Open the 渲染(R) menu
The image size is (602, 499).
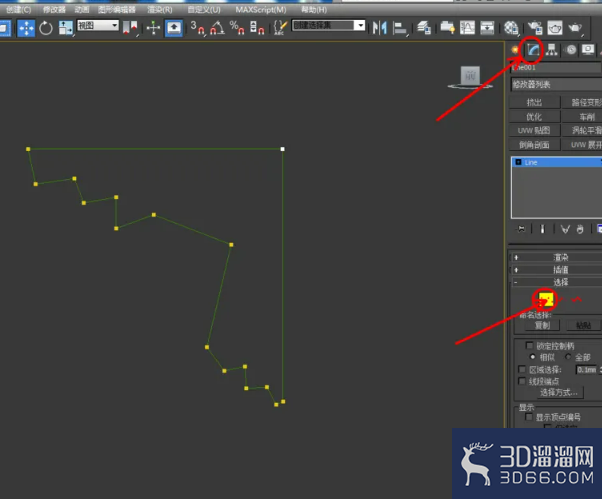point(160,9)
